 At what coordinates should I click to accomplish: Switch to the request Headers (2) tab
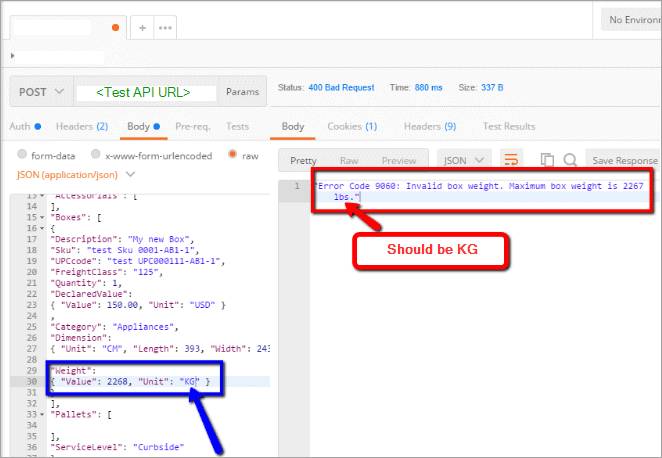82,126
